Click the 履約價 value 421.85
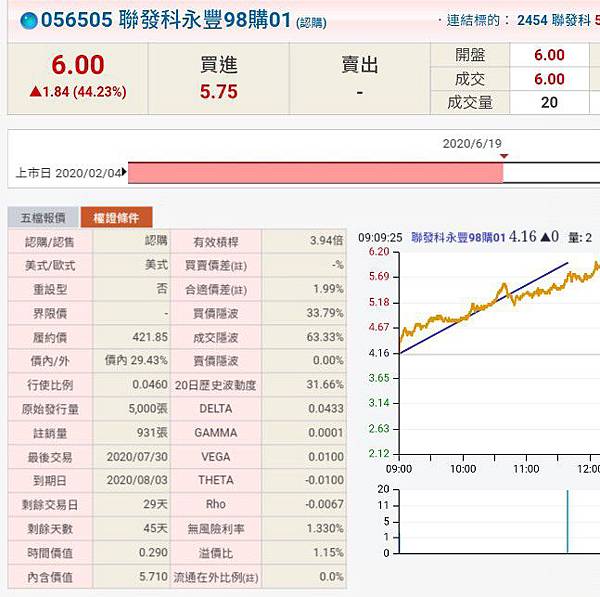This screenshot has width=600, height=597. coord(150,337)
